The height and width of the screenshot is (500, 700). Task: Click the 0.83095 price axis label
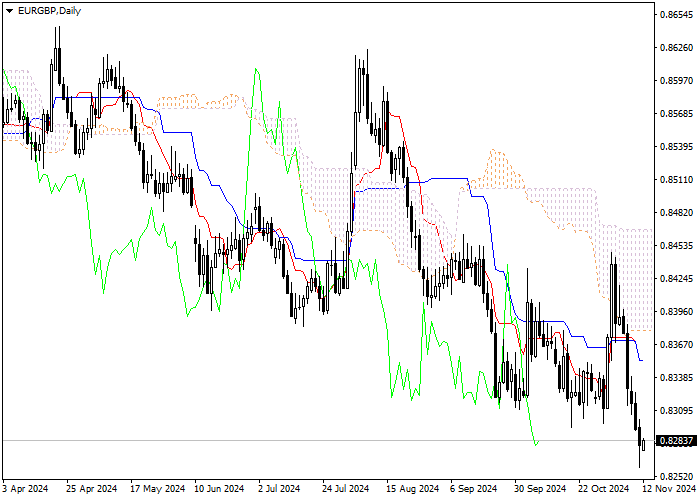(677, 410)
